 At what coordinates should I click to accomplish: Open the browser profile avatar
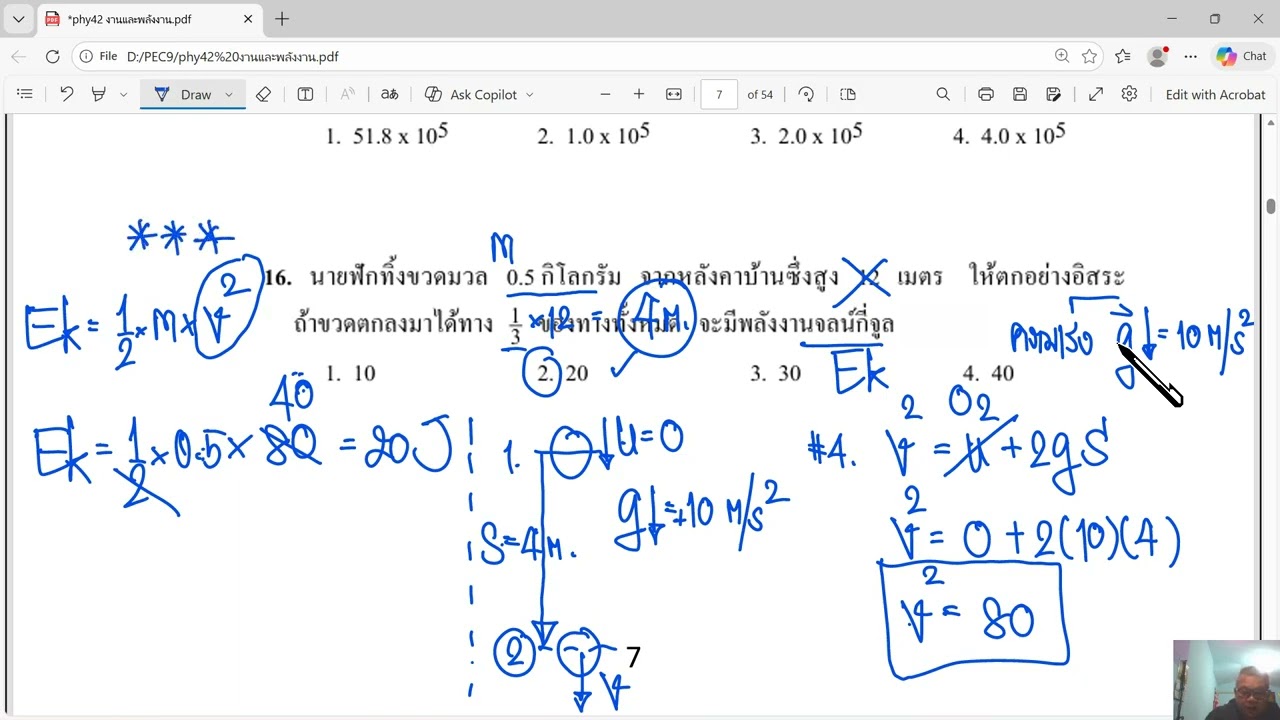1157,57
